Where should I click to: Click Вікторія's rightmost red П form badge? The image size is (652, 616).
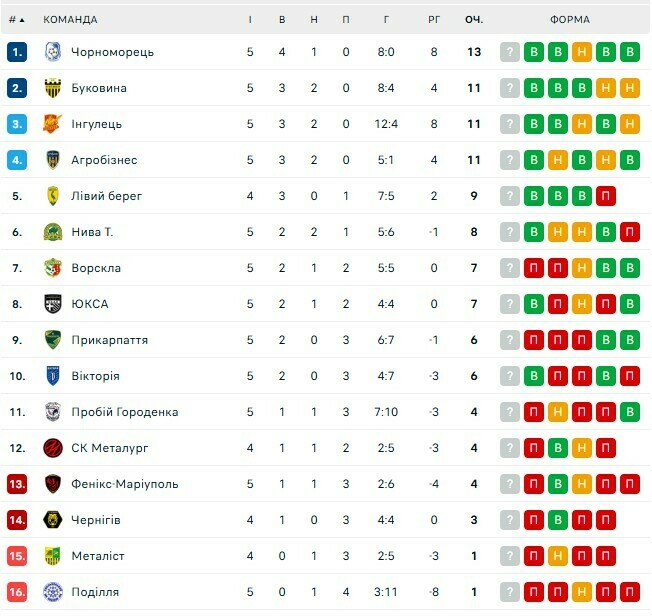coord(629,376)
